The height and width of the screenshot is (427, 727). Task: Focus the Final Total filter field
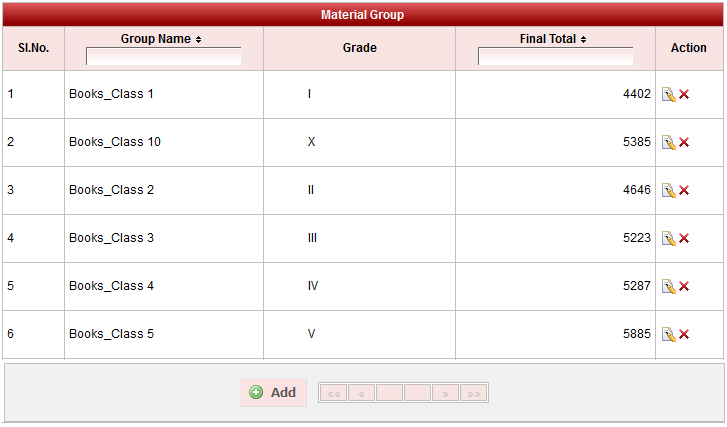click(555, 57)
